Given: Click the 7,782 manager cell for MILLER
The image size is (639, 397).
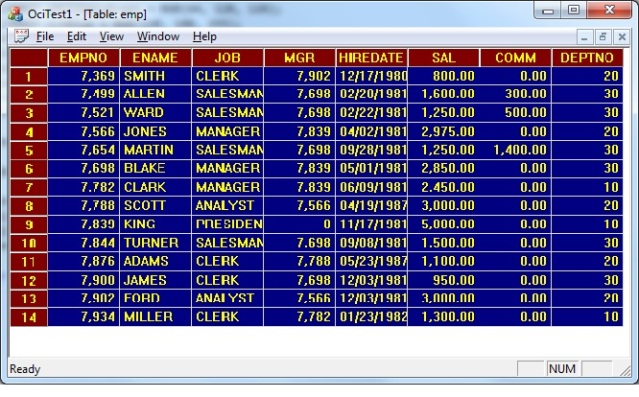Looking at the screenshot, I should click(300, 317).
